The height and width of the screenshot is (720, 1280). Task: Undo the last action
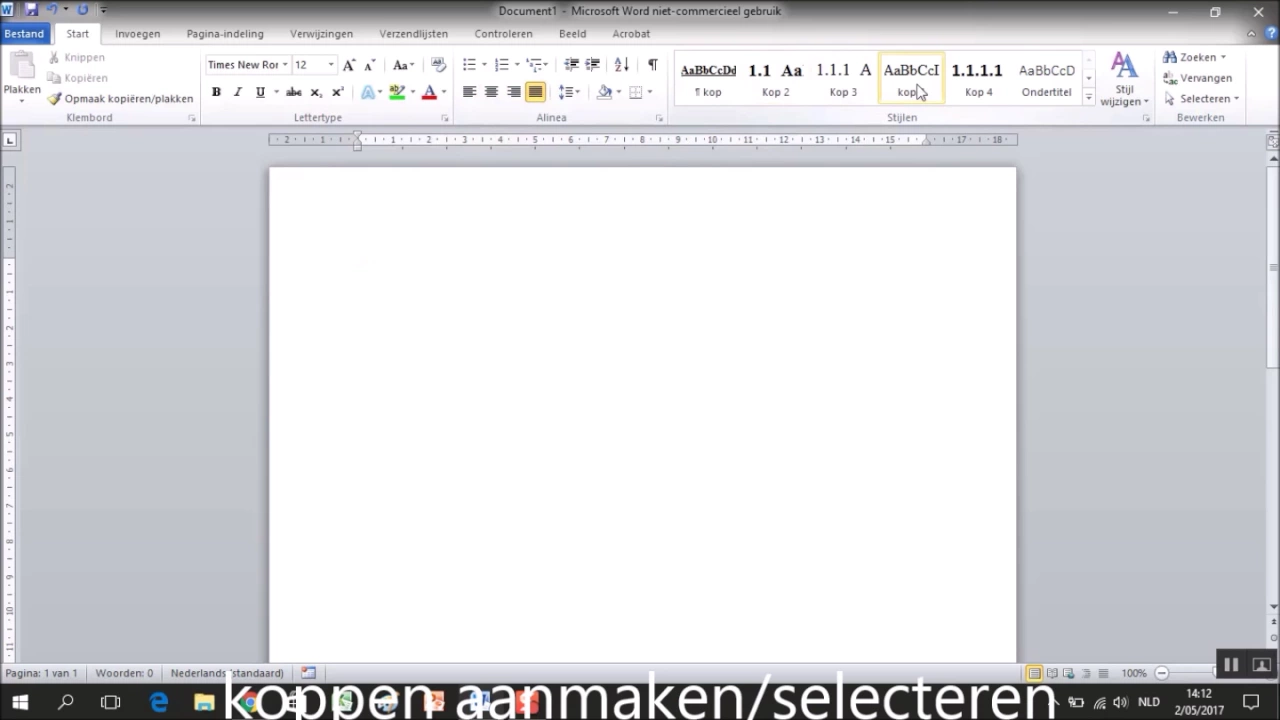click(x=52, y=10)
